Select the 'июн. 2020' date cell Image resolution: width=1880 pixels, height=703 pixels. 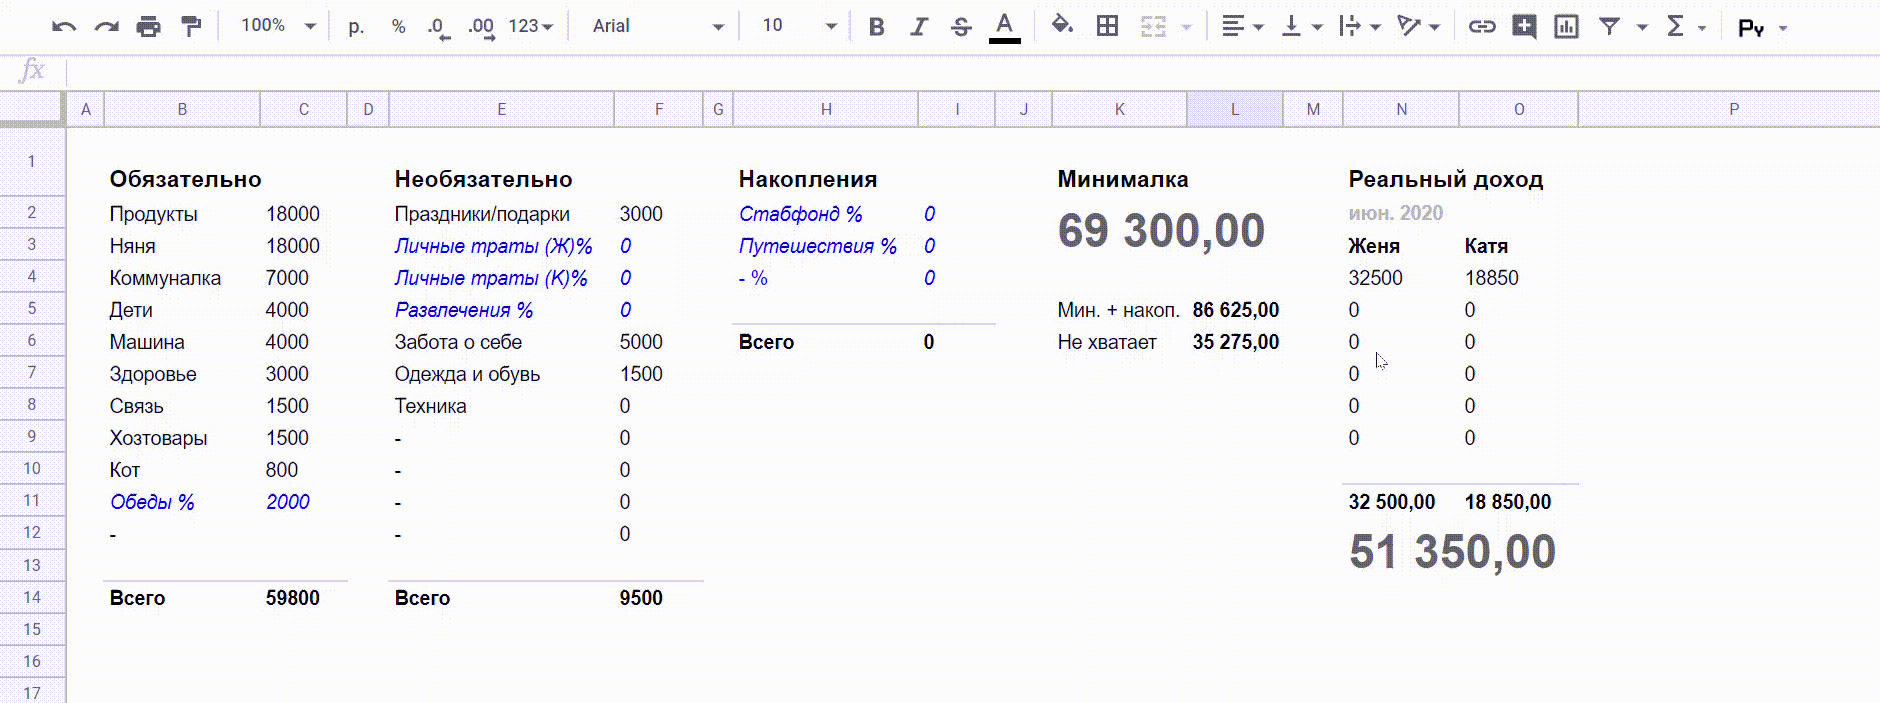(1395, 213)
